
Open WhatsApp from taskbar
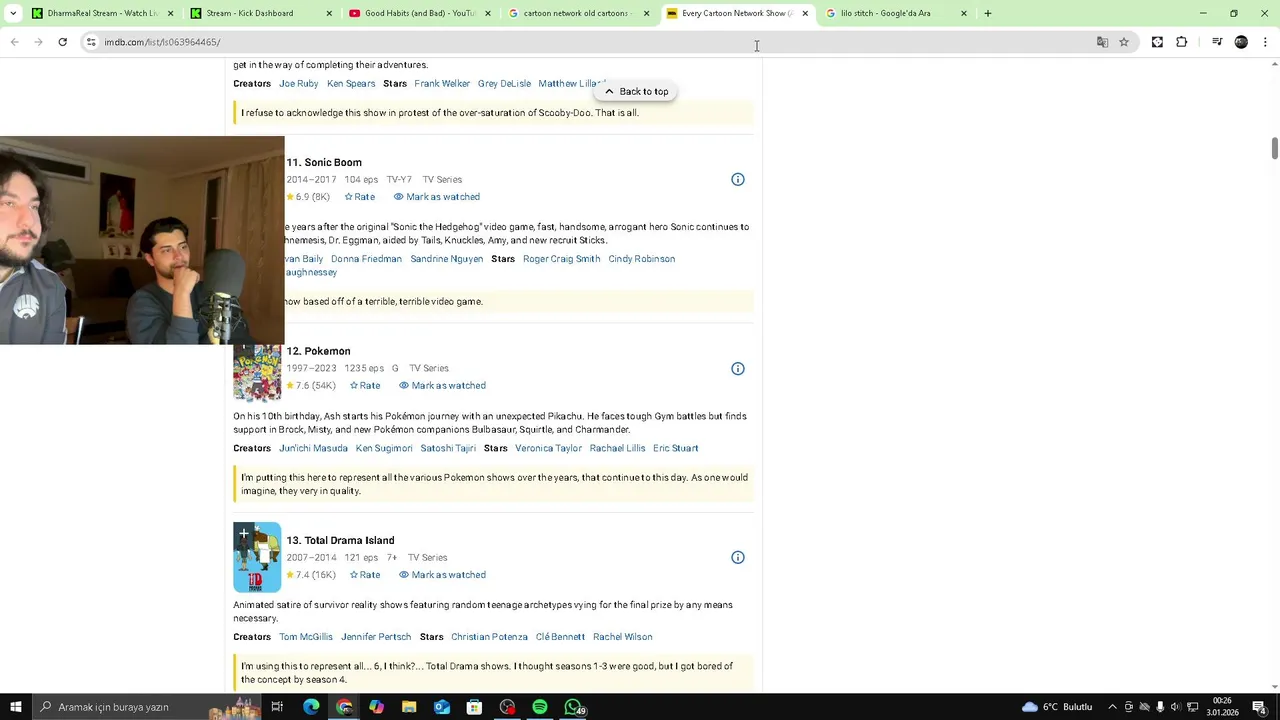573,707
